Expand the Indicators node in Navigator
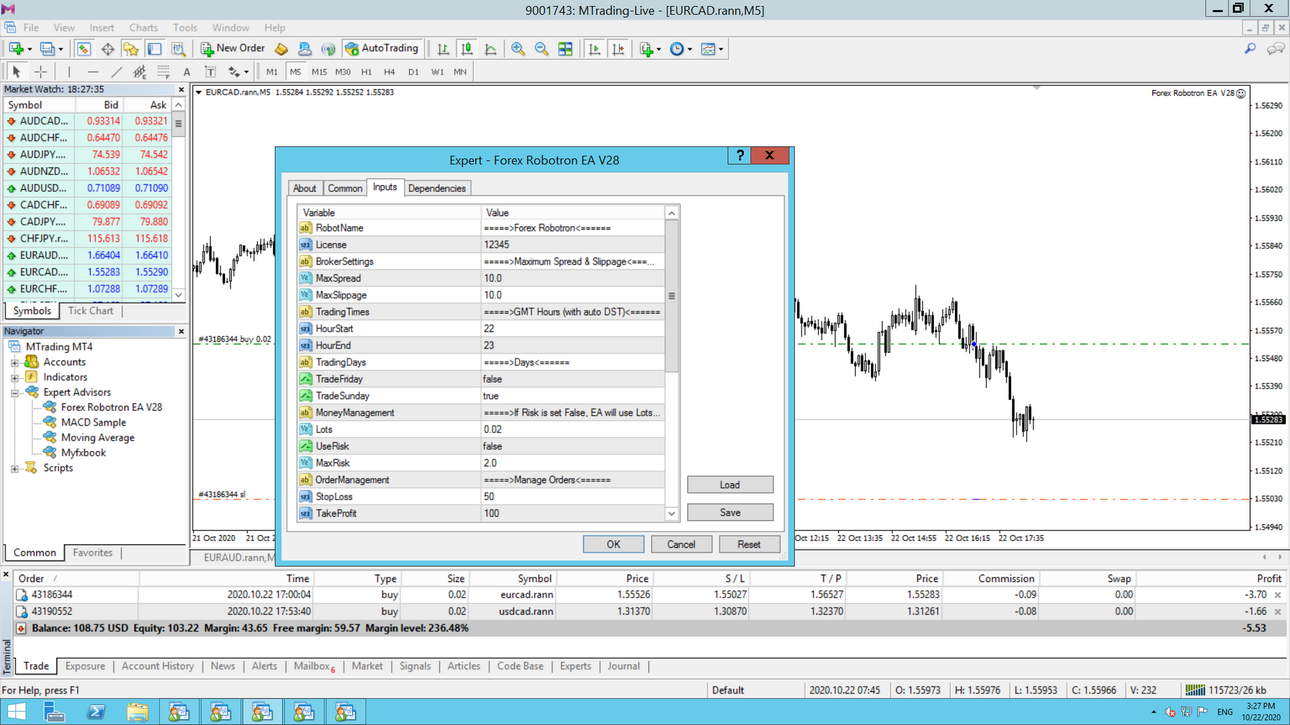The height and width of the screenshot is (725, 1290). click(15, 378)
